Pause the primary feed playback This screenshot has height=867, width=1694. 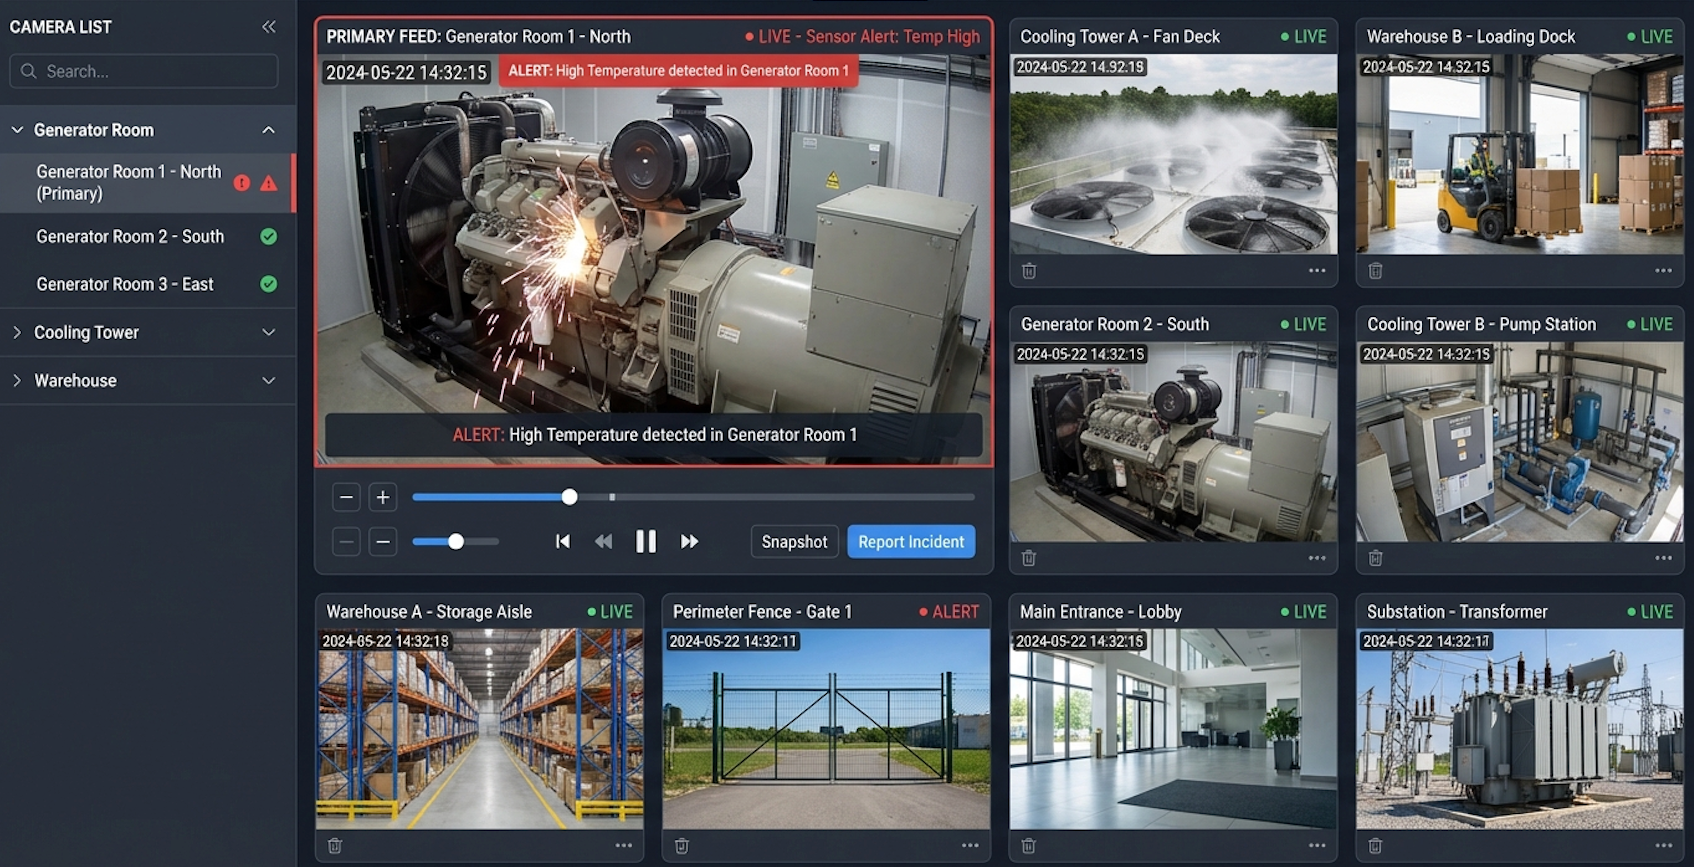tap(646, 541)
